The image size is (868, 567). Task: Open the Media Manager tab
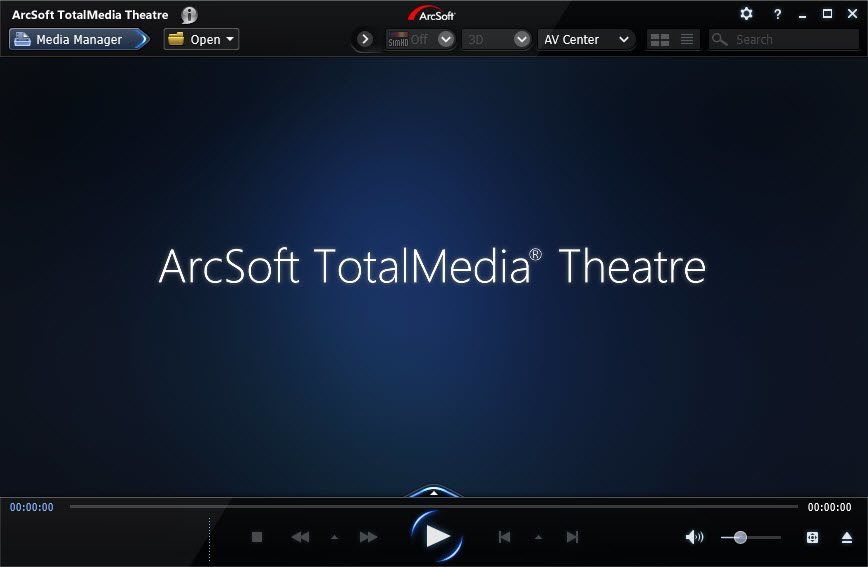tap(78, 40)
